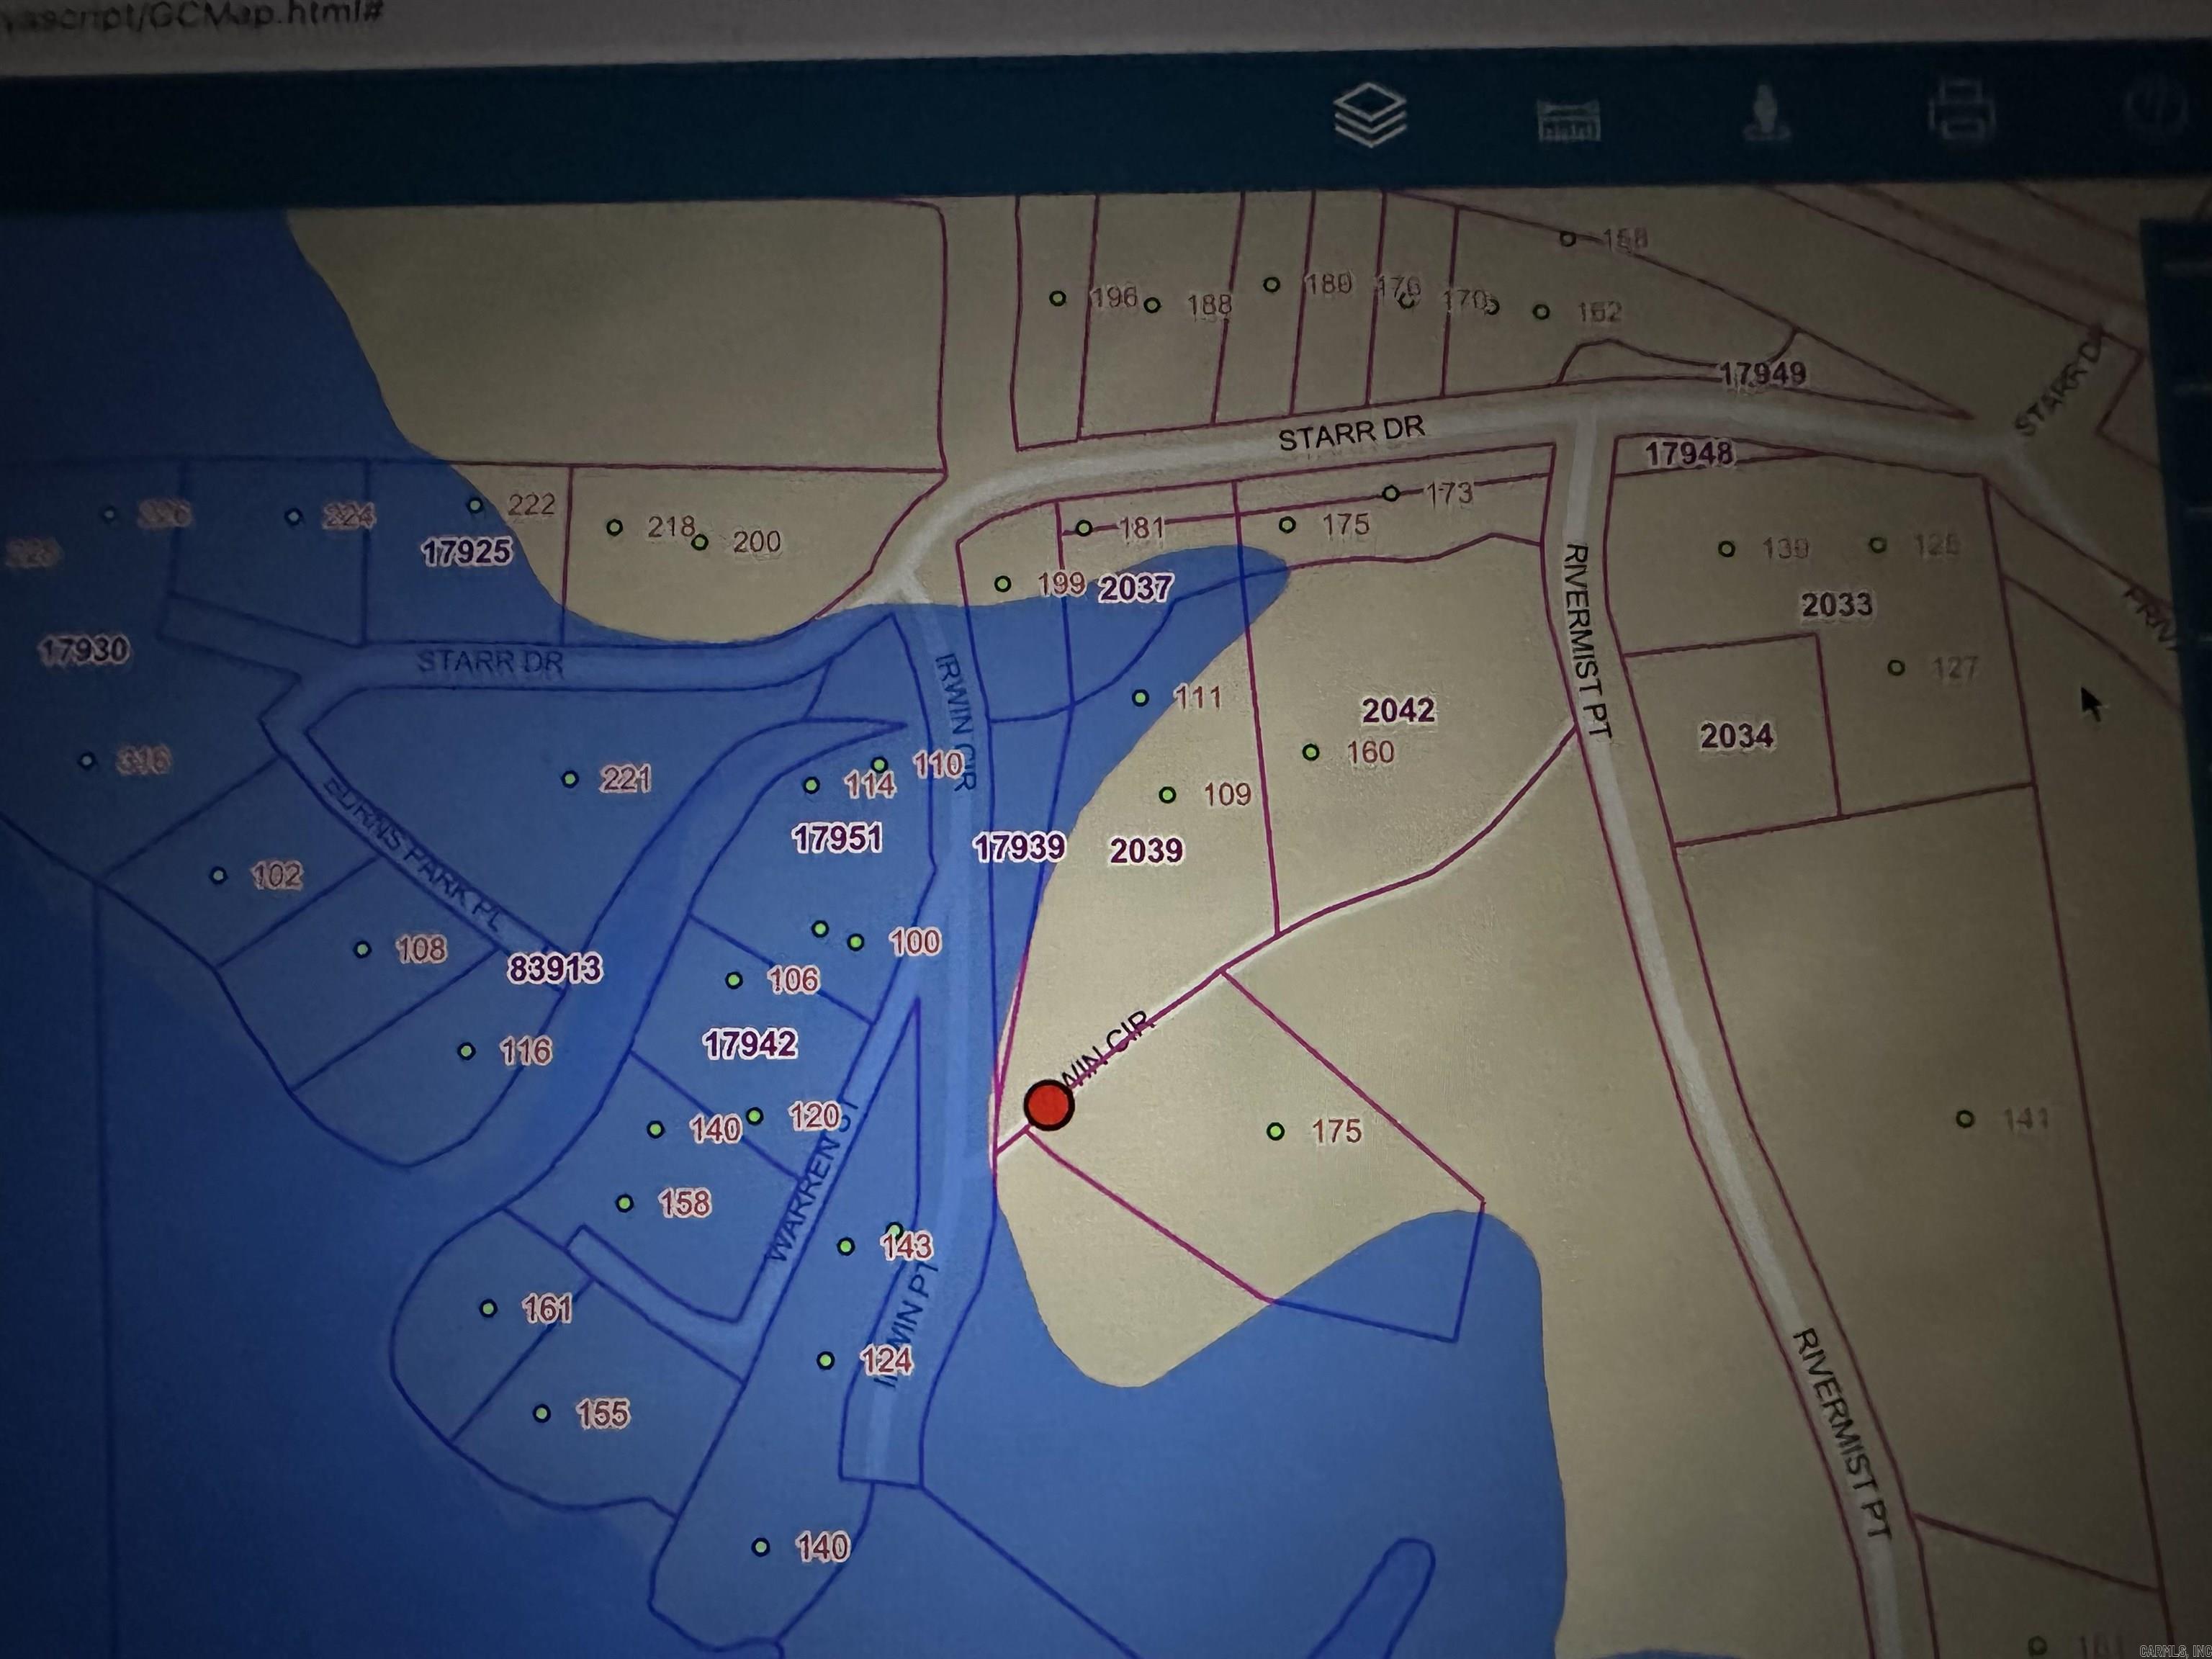Screen dimensions: 2212x1659
Task: Click parcel label 2042
Action: point(1398,710)
